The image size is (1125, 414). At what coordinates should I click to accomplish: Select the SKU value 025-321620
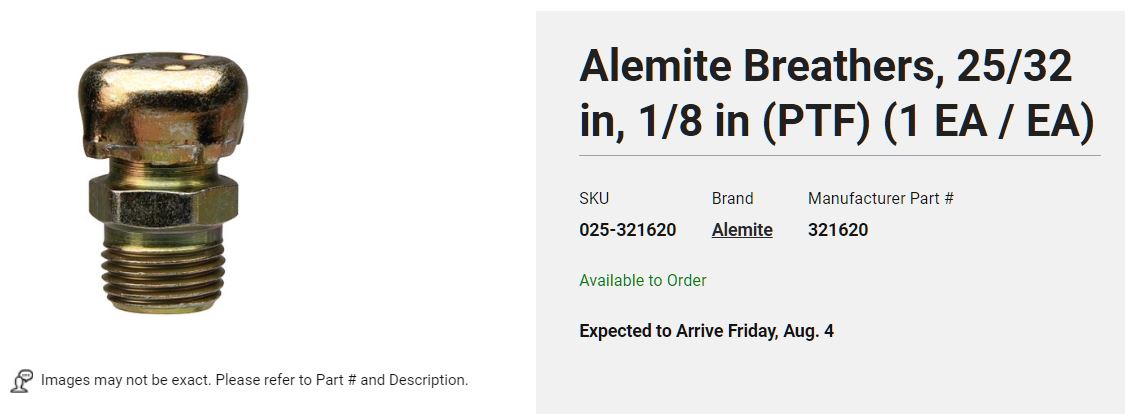point(627,230)
